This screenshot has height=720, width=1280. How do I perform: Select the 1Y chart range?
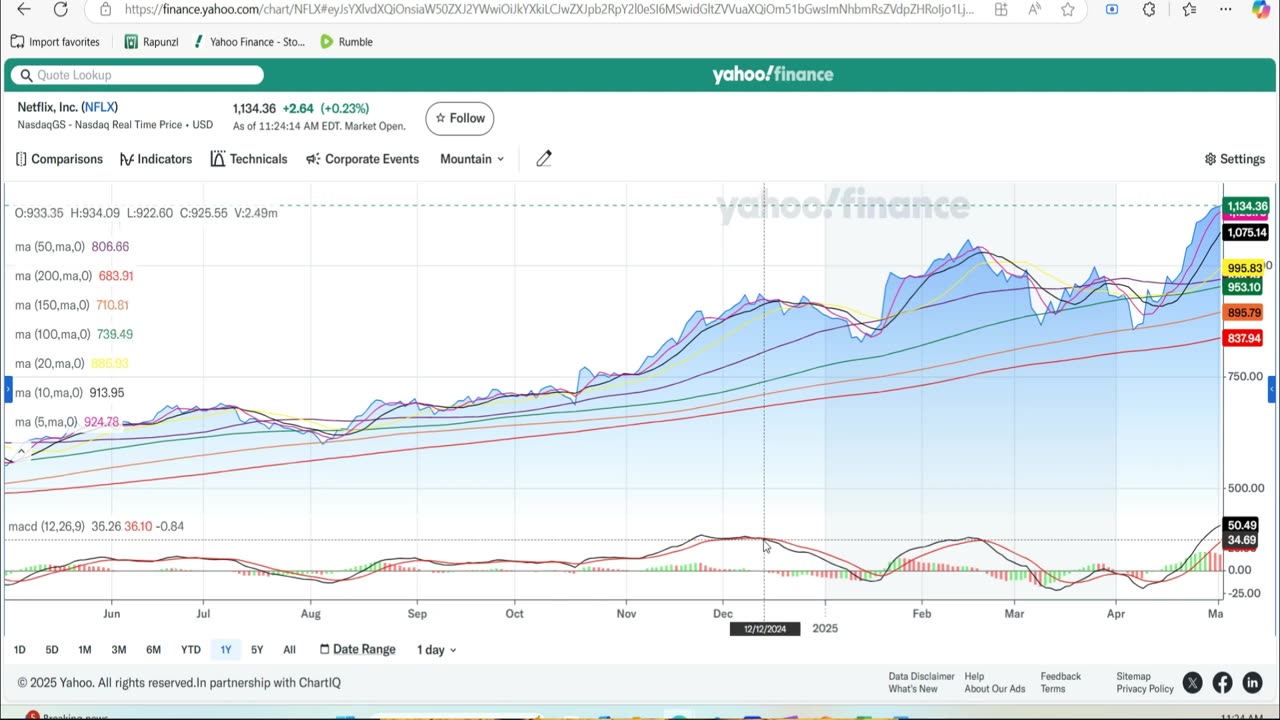[226, 650]
